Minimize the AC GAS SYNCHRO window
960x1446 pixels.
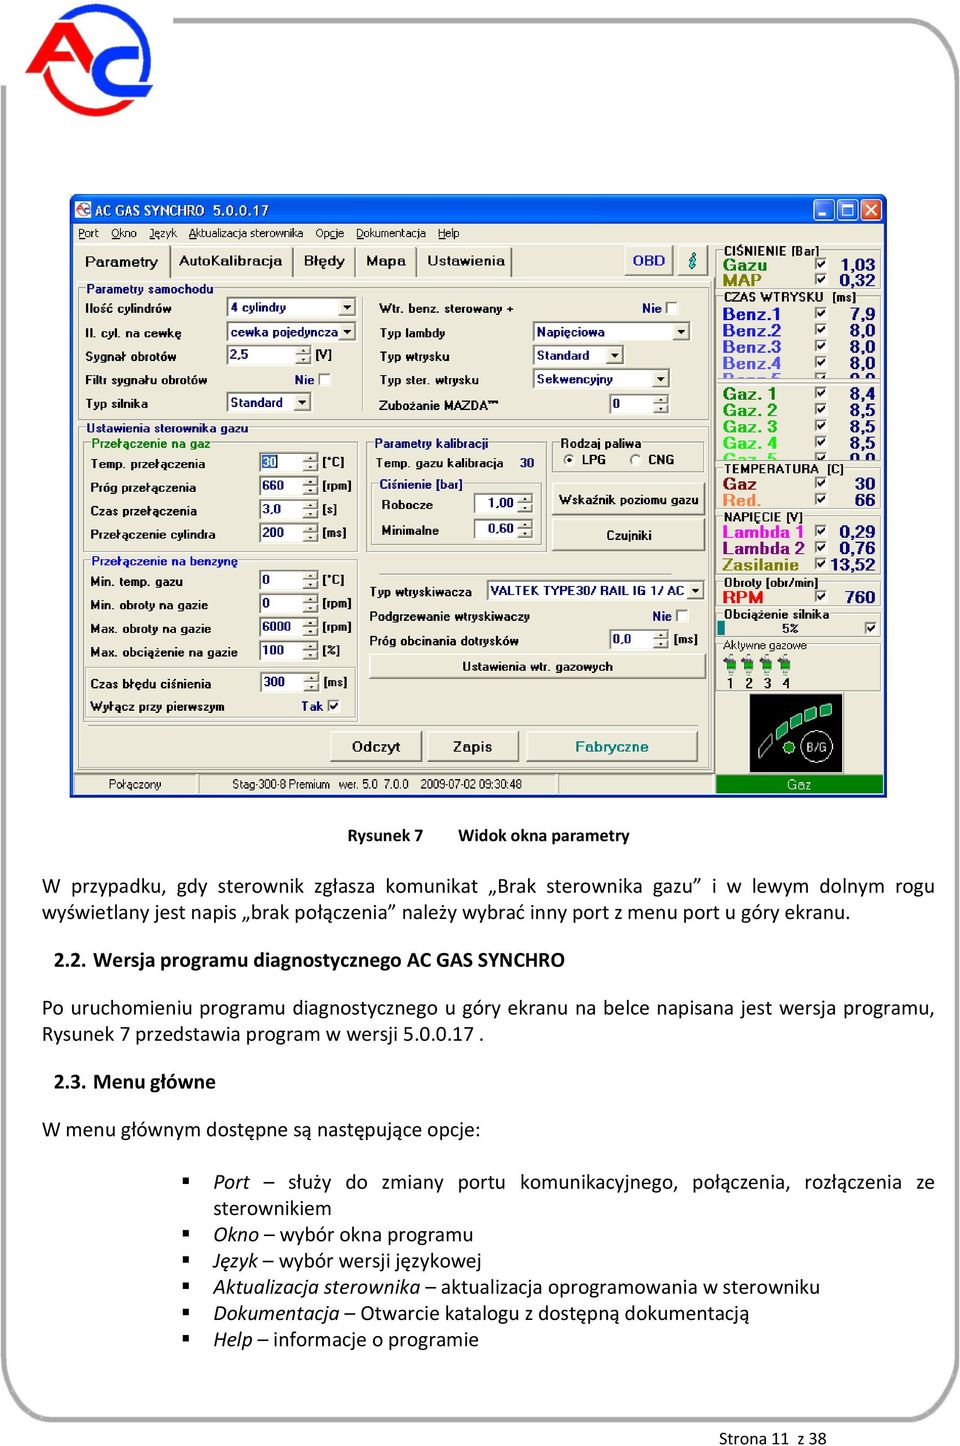[823, 210]
